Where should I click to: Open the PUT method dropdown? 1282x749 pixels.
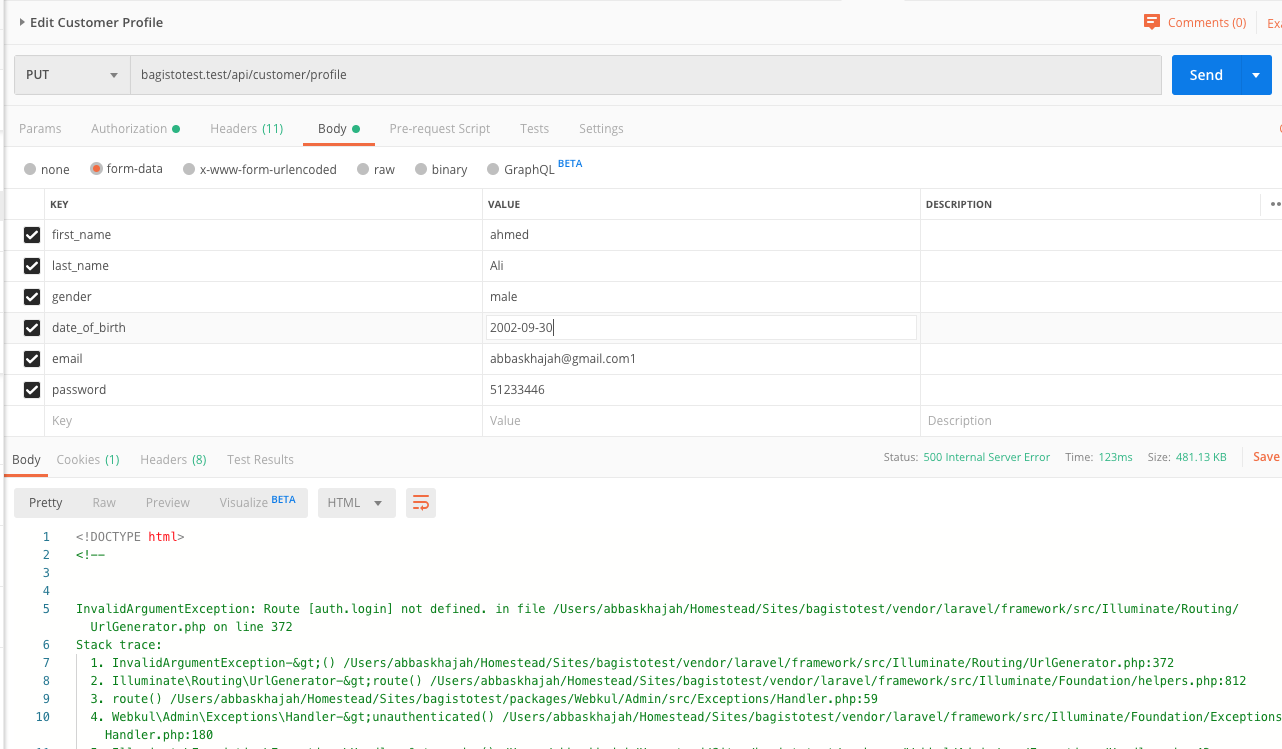(72, 75)
